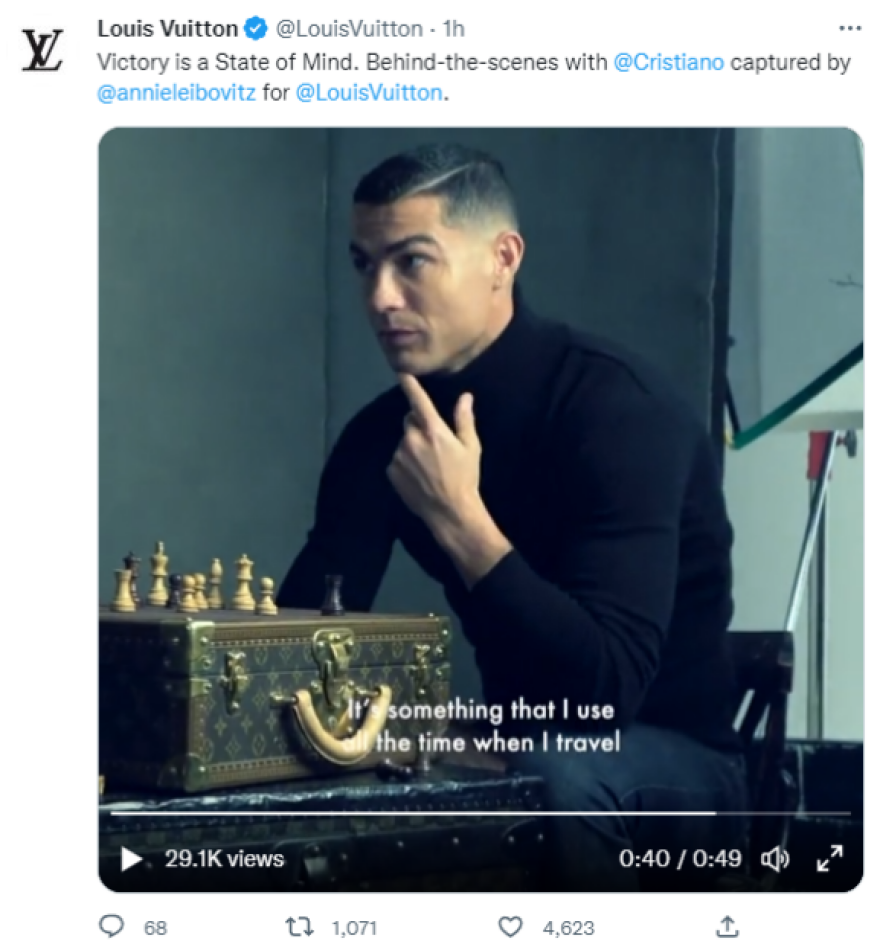Expand the video to fullscreen
This screenshot has width=880, height=947.
829,858
